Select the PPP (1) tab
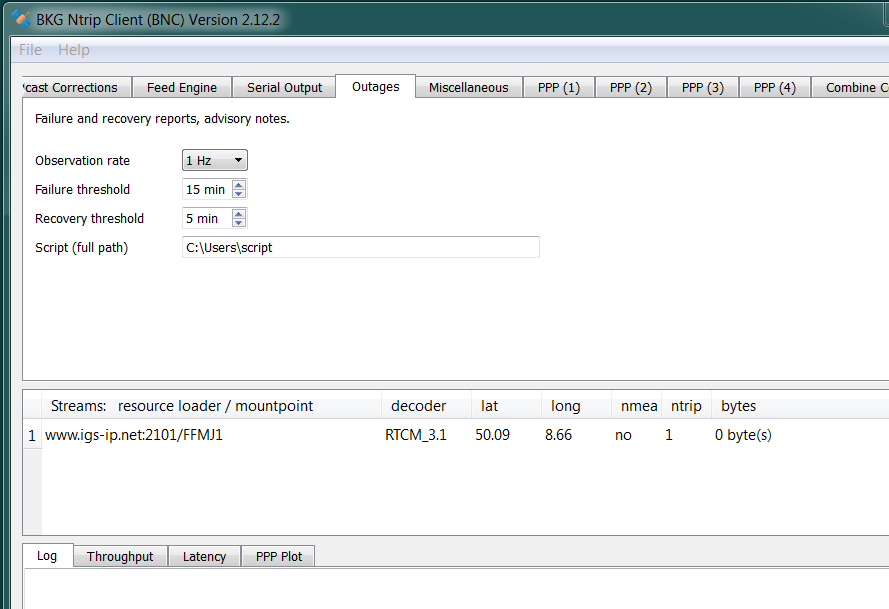Screen dimensions: 889x609 click(558, 88)
